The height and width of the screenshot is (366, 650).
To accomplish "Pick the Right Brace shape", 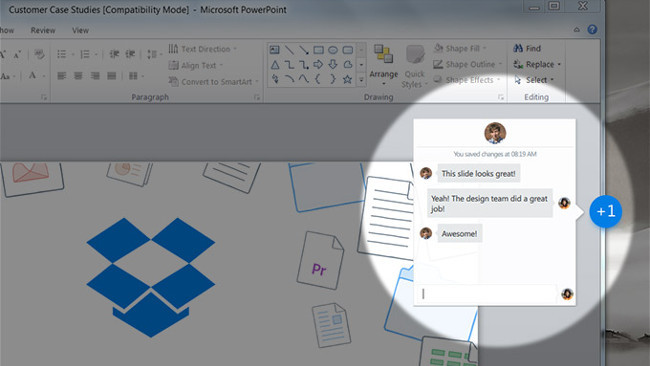I will pos(333,79).
